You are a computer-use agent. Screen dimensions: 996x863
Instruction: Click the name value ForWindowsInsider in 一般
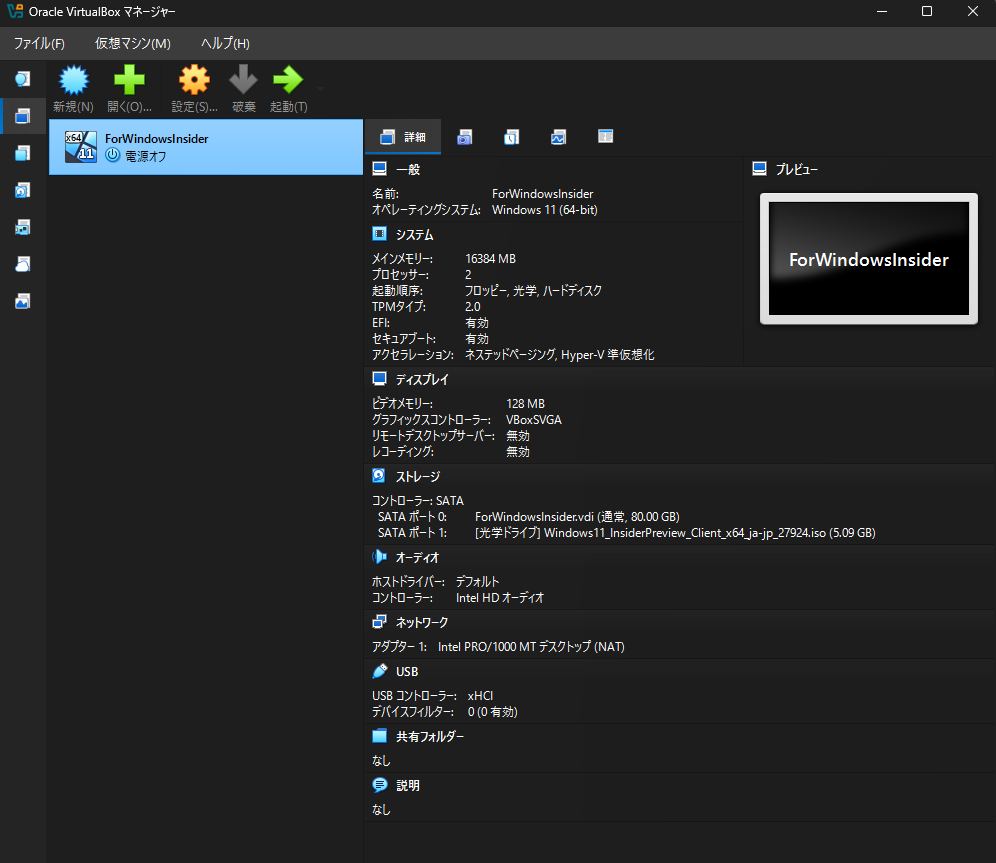[x=542, y=194]
